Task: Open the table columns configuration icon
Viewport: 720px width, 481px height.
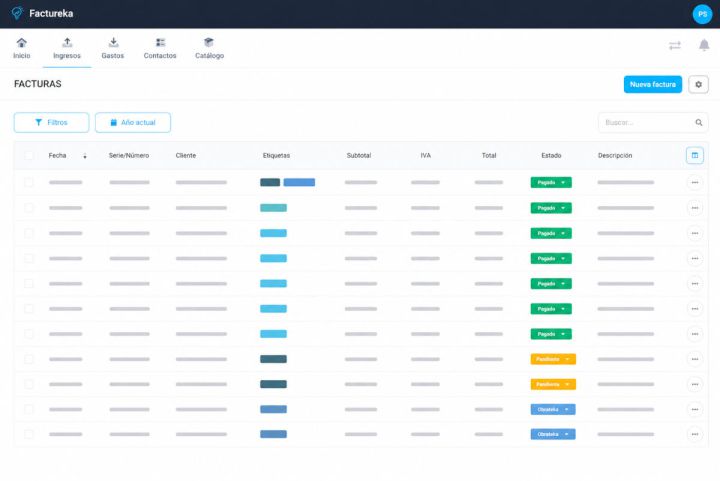Action: click(695, 156)
